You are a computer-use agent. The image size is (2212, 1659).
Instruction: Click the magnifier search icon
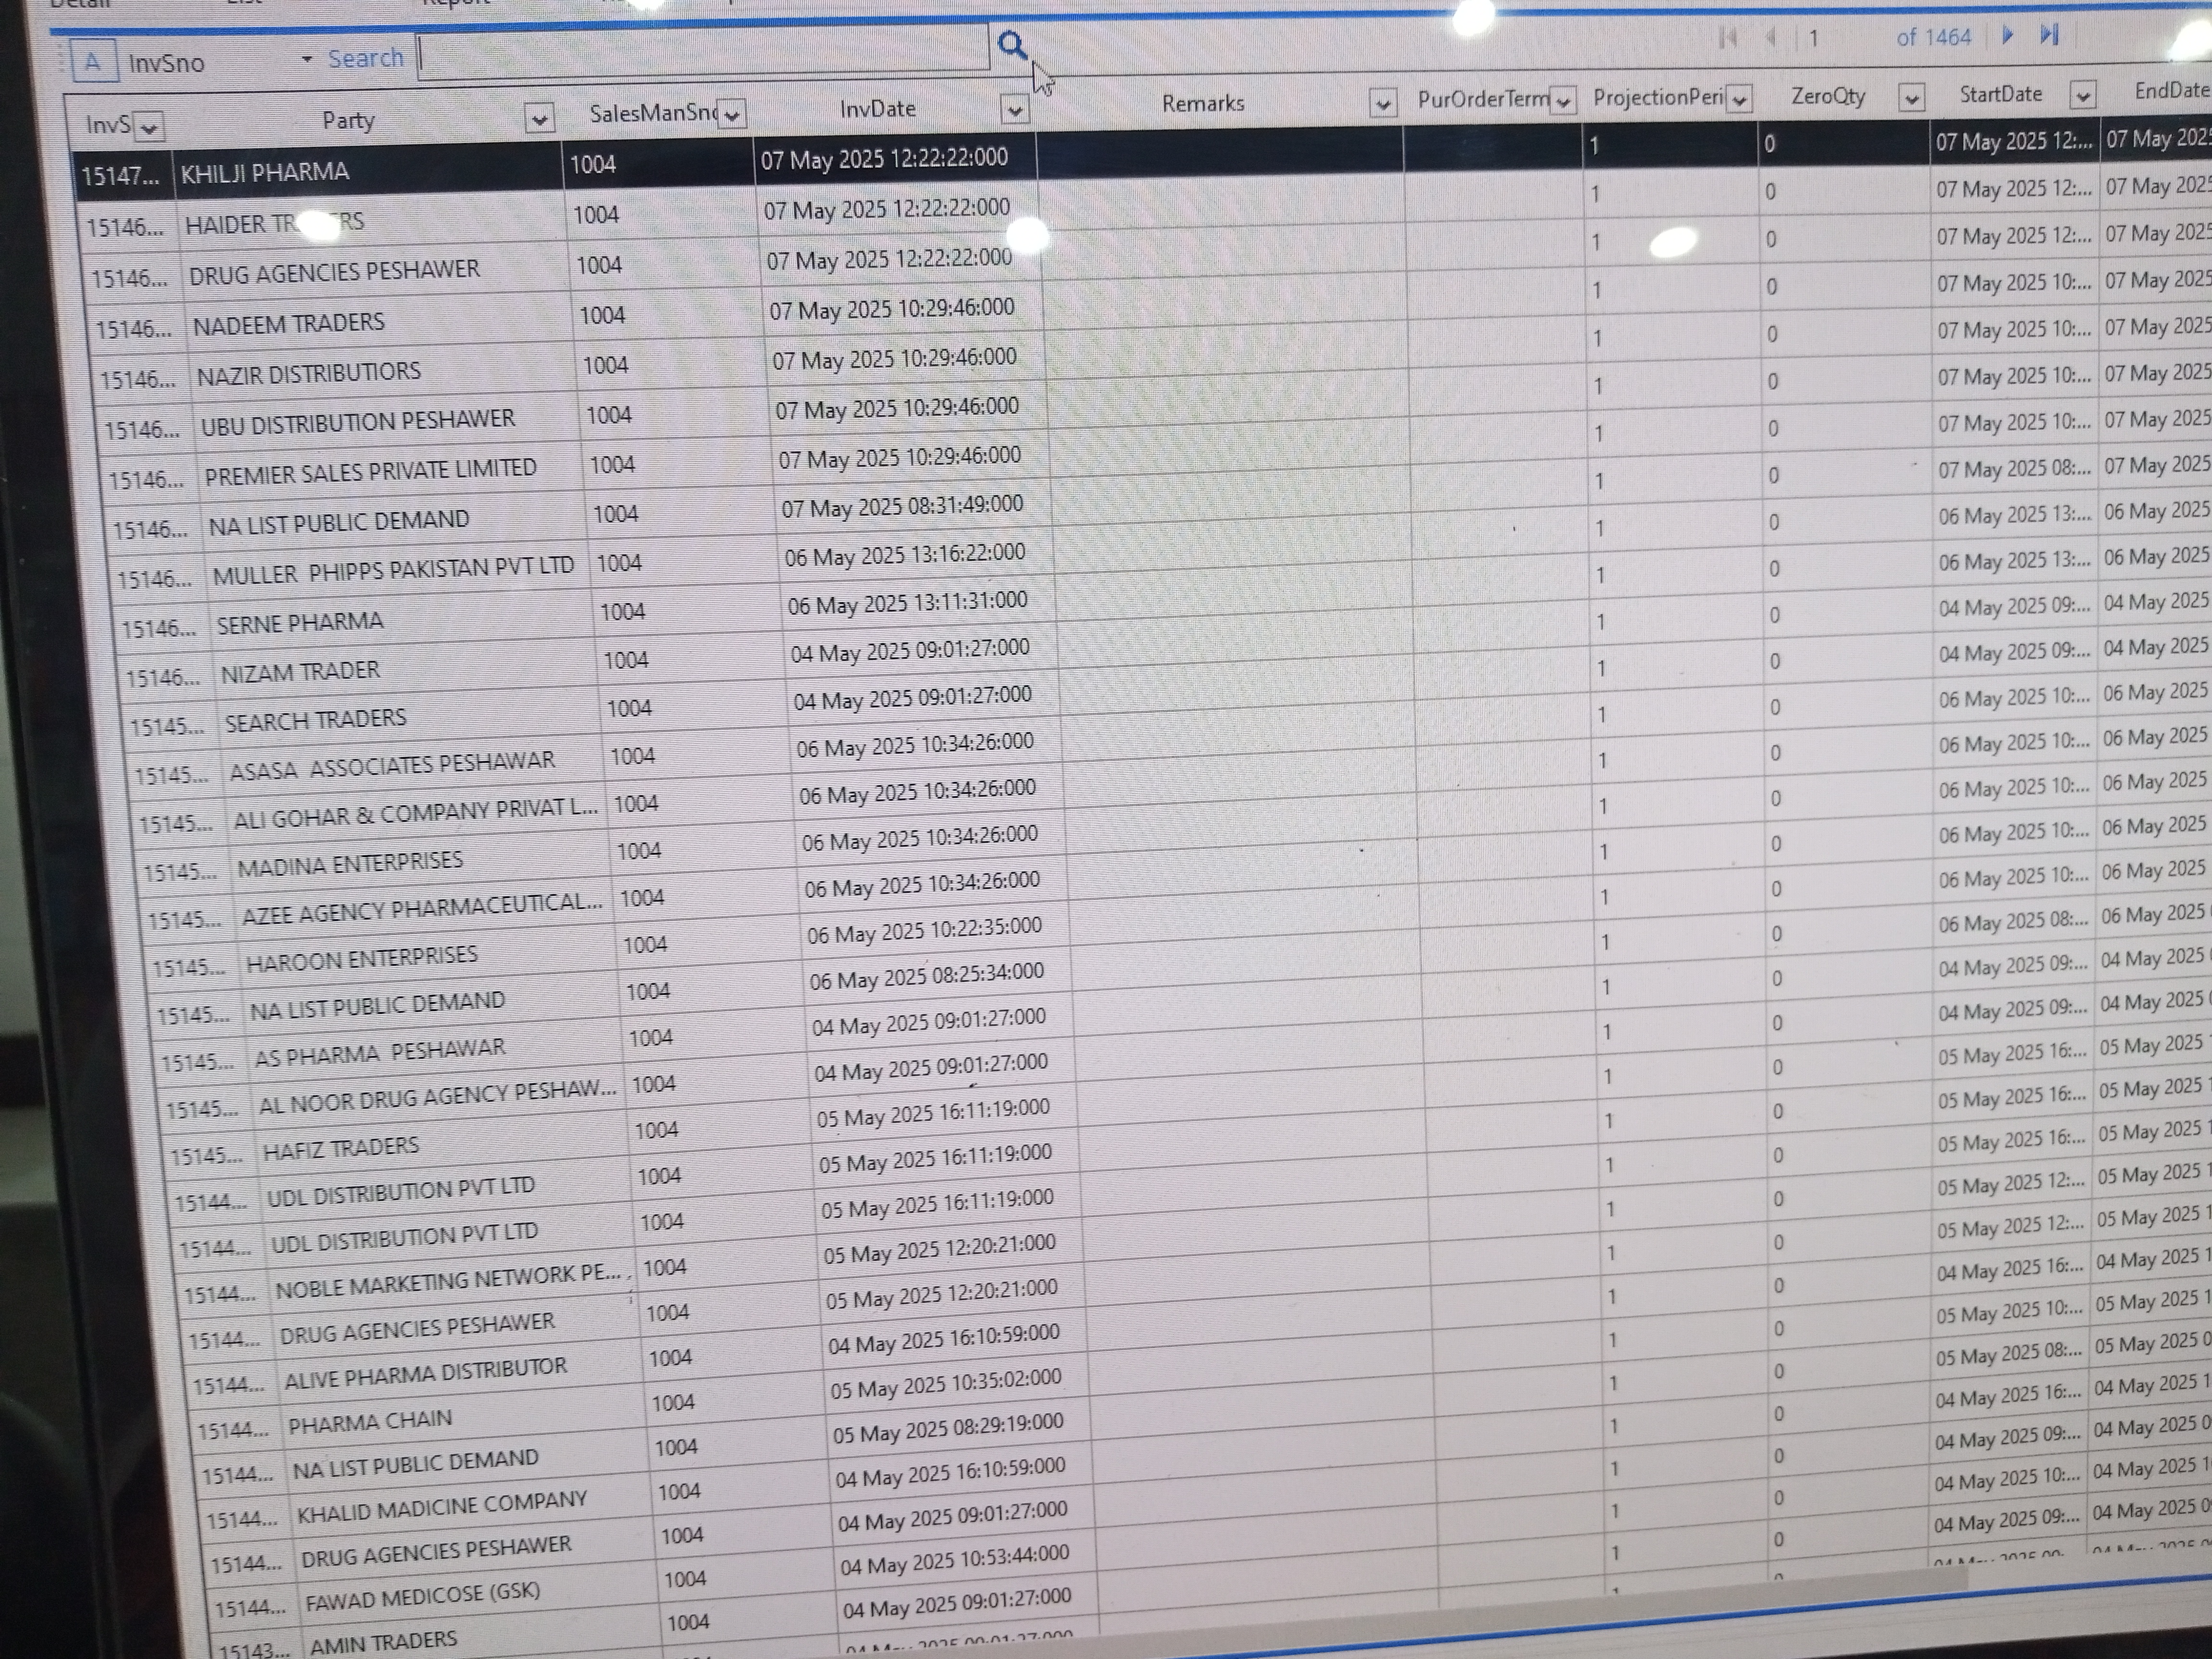coord(1012,45)
